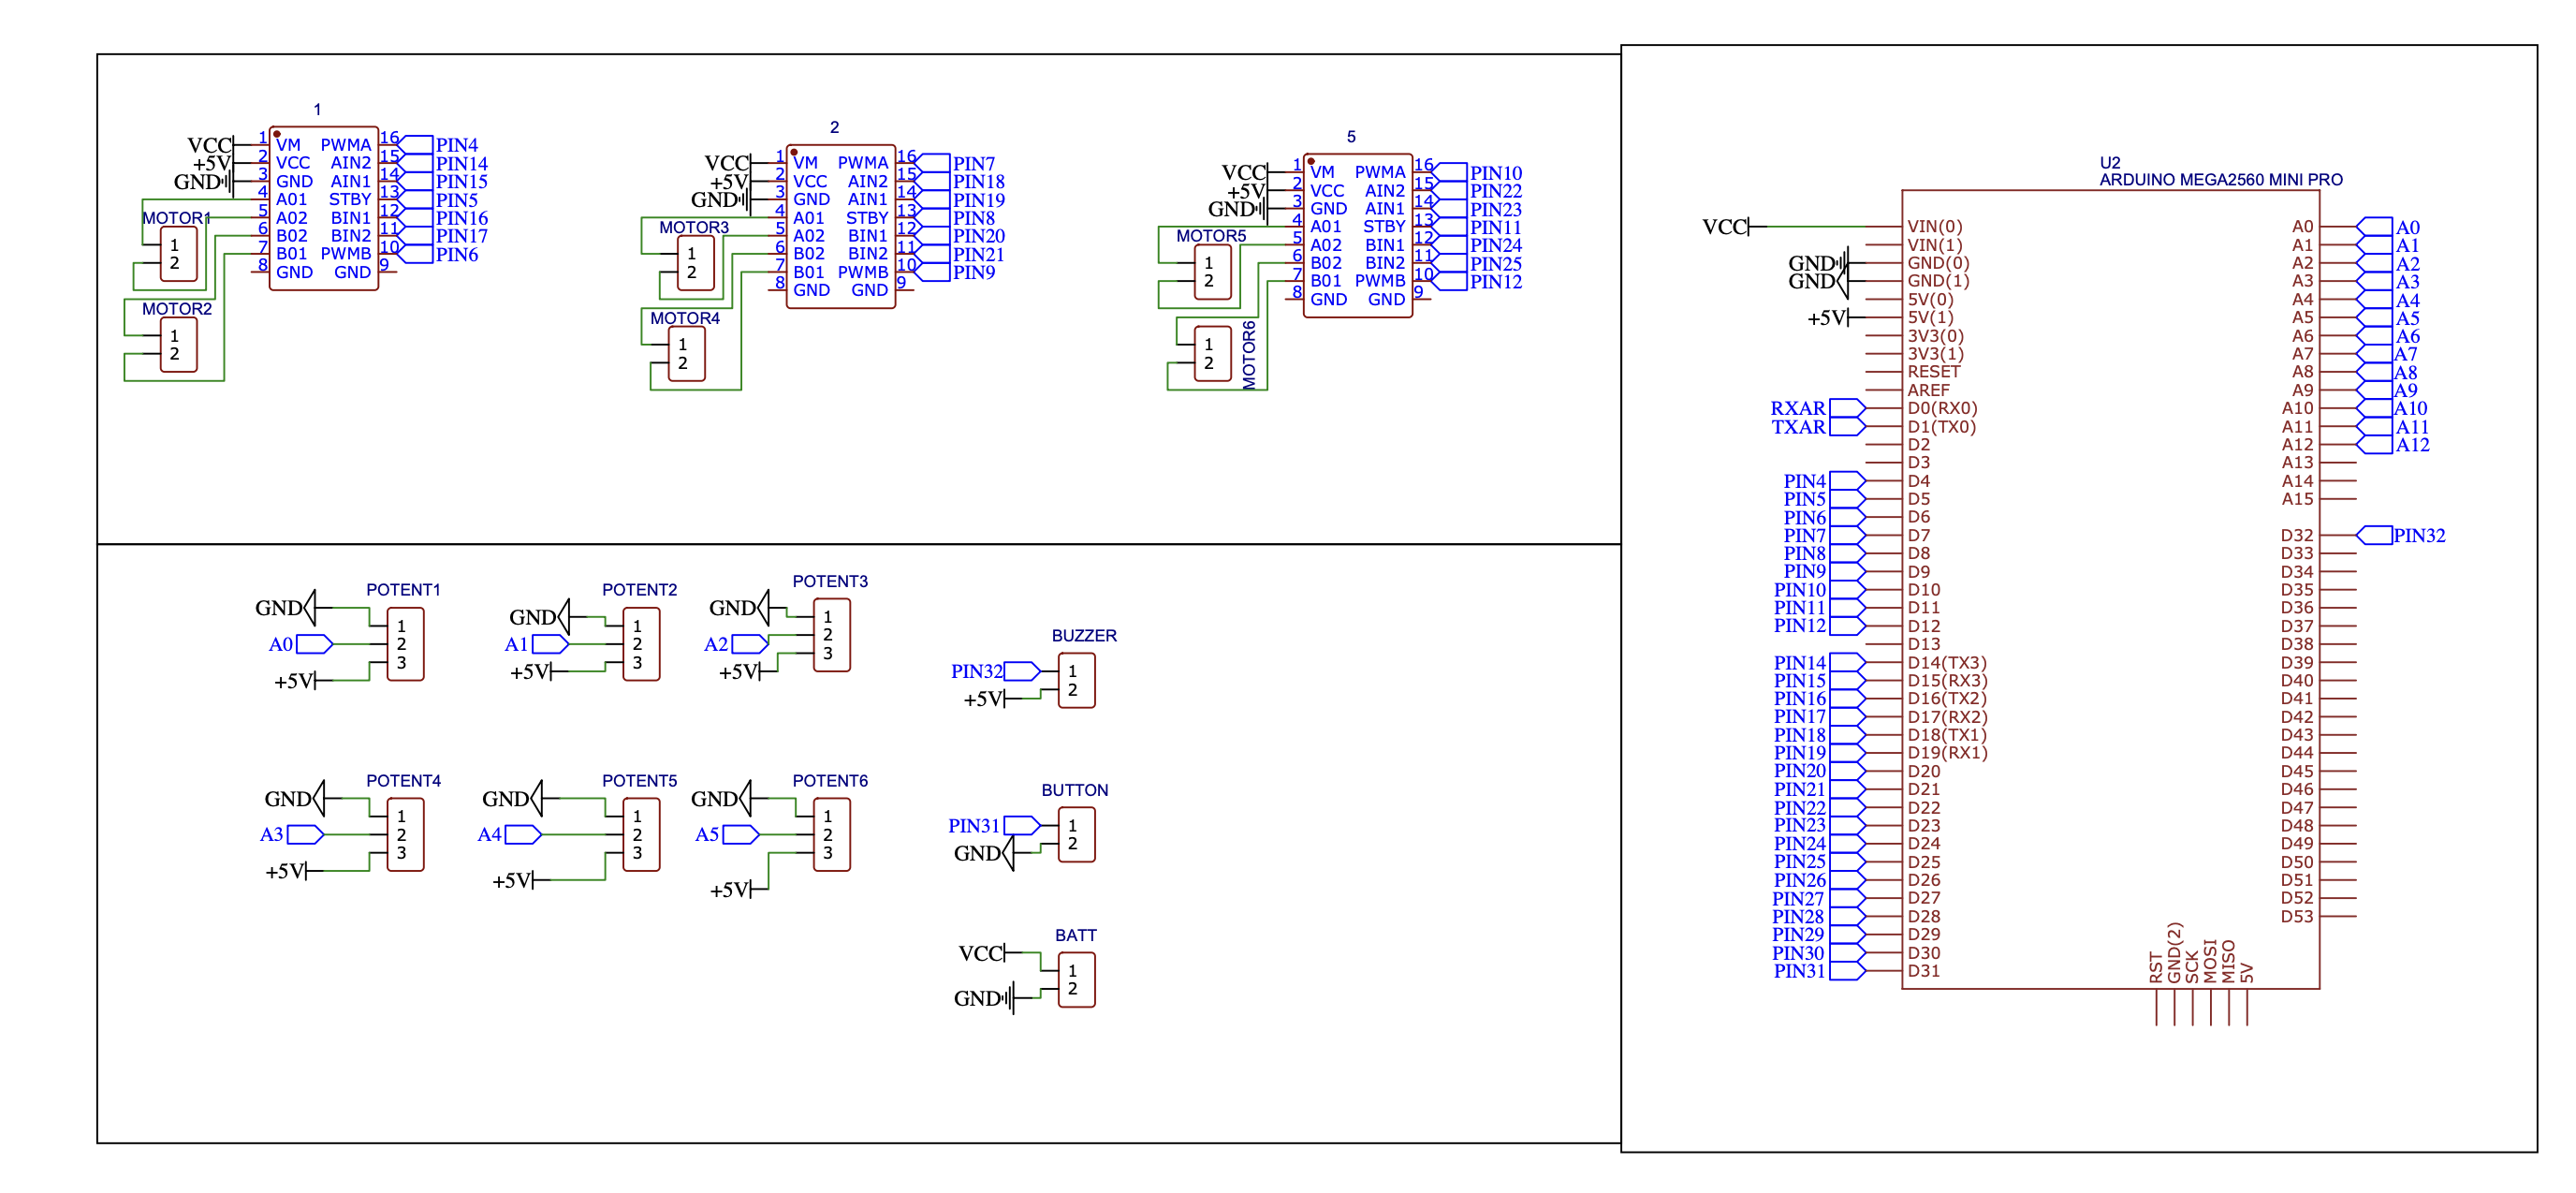Select the PIN32 flag on Arduino D32 pin
Screen dimensions: 2576x1193
[x=2375, y=535]
